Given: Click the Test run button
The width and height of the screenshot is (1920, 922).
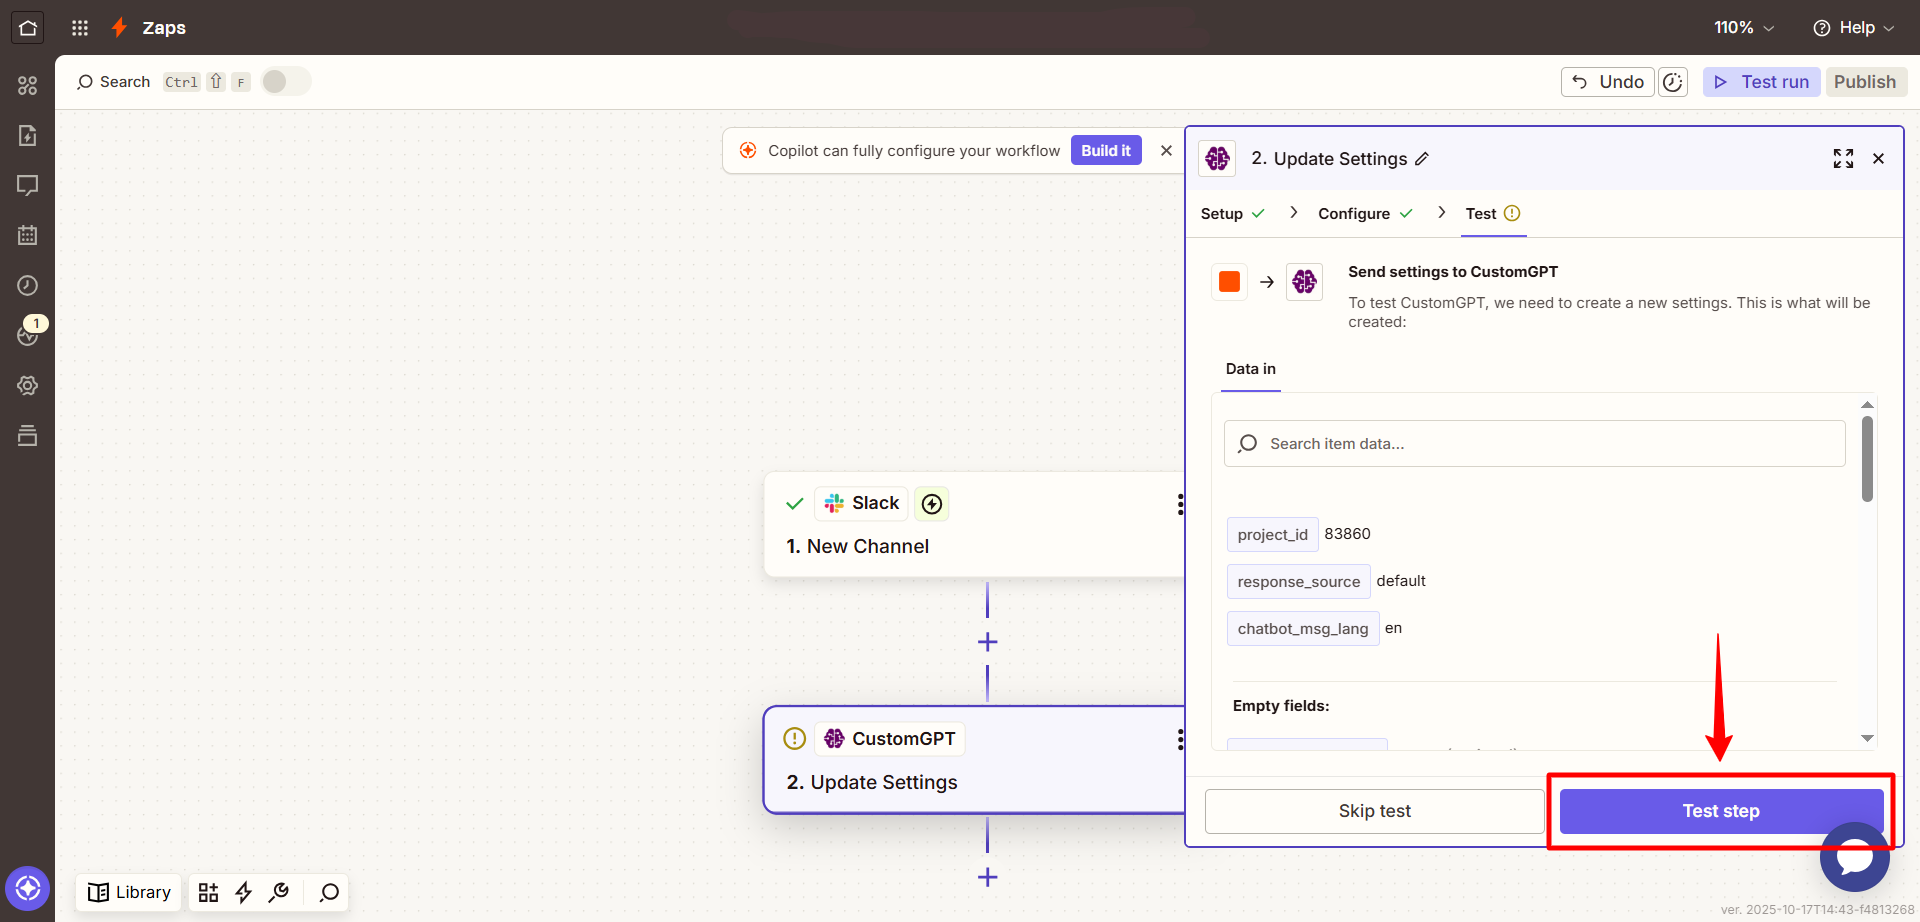Looking at the screenshot, I should click(1762, 82).
